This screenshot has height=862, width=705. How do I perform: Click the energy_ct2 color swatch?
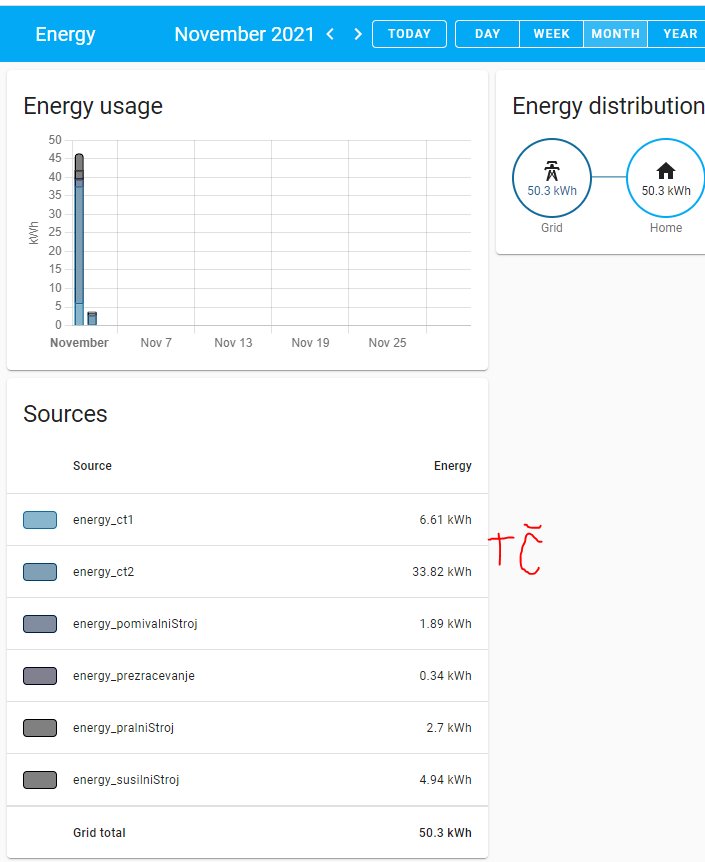click(40, 572)
